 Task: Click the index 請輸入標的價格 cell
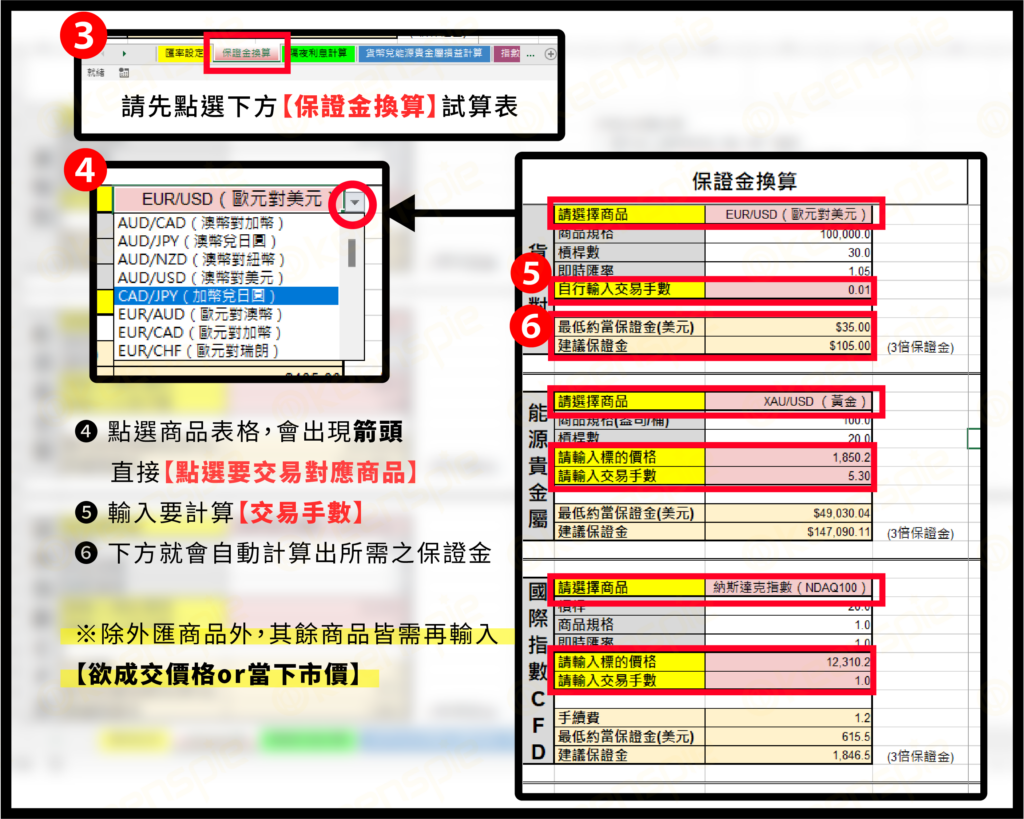coord(790,662)
